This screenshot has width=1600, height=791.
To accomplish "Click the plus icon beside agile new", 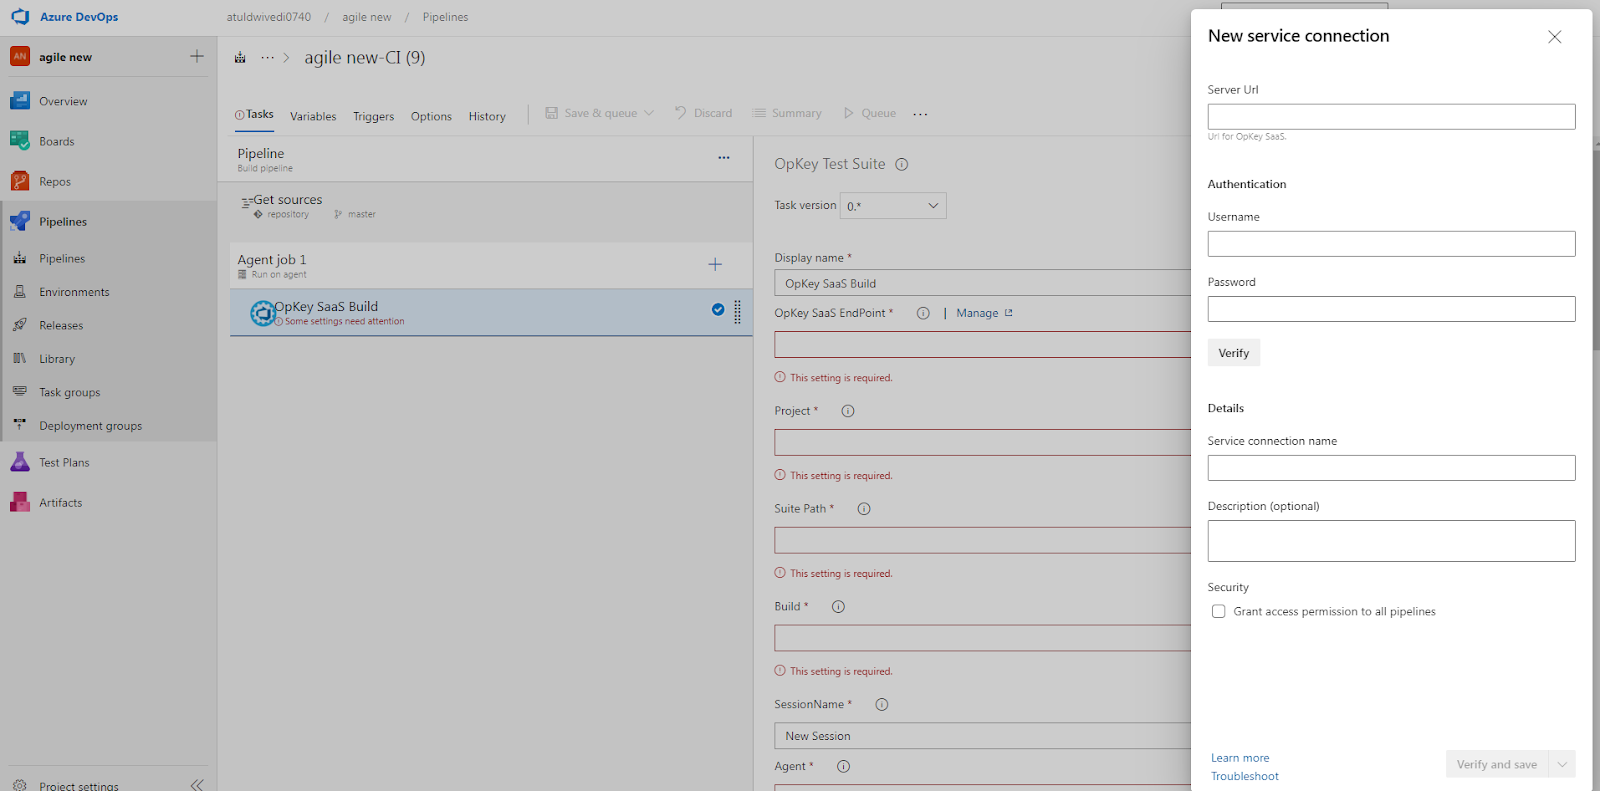I will (x=197, y=56).
